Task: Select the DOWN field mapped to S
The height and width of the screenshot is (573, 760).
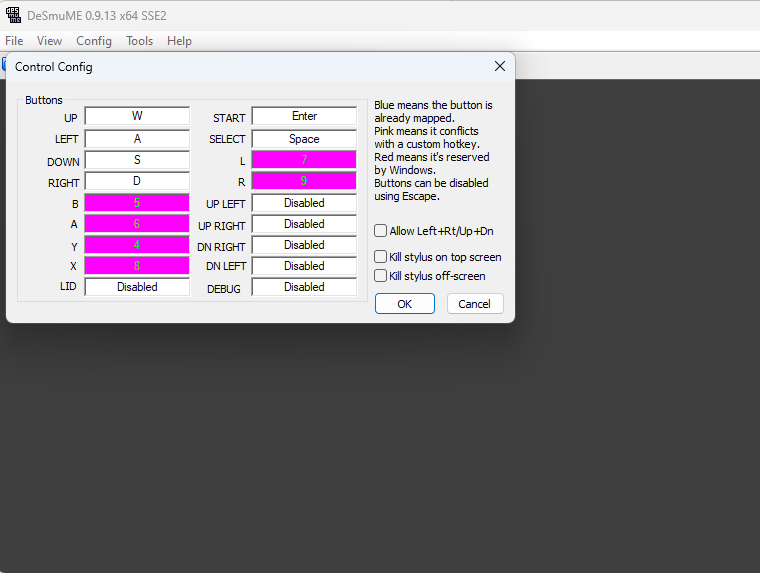Action: click(137, 160)
